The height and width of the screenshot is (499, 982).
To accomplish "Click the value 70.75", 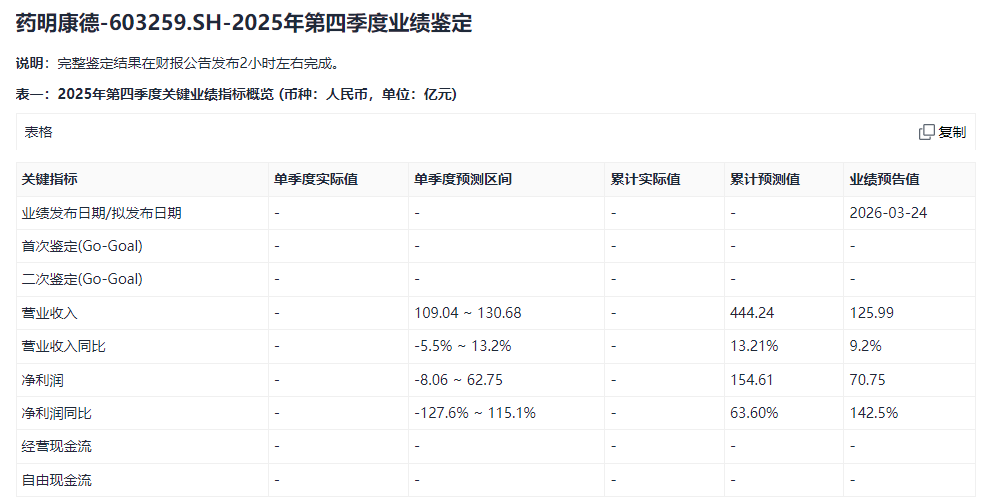I will click(867, 380).
